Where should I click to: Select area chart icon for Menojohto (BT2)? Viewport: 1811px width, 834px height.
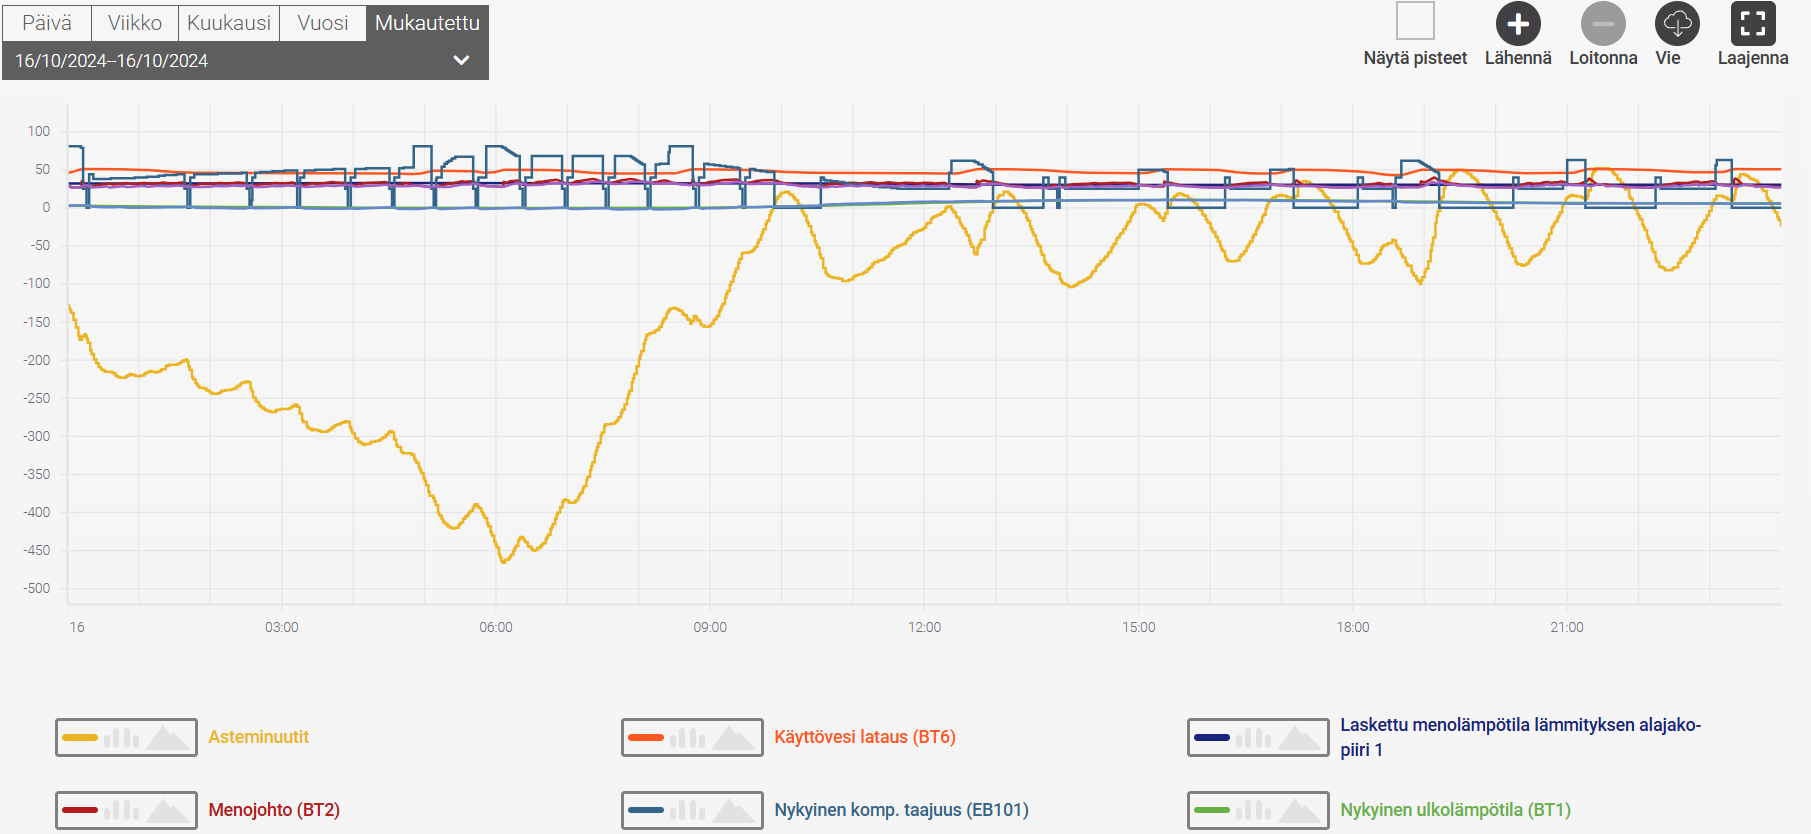pos(168,810)
